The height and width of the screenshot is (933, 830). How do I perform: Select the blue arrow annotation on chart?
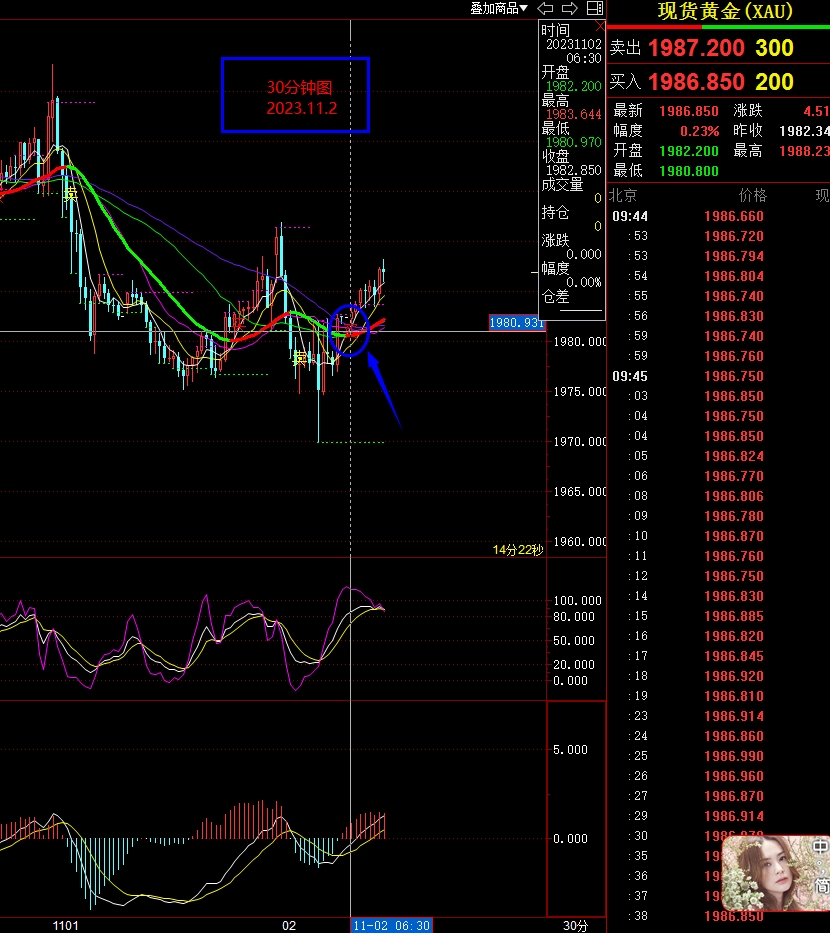click(385, 390)
